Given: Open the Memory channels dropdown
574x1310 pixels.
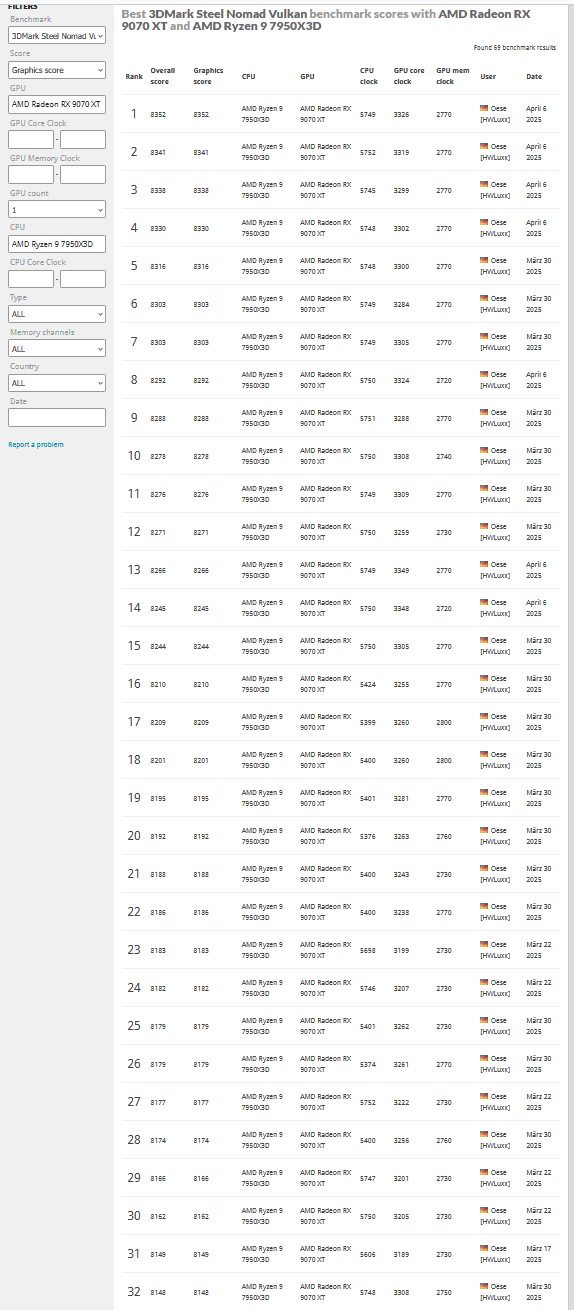Looking at the screenshot, I should [x=57, y=348].
